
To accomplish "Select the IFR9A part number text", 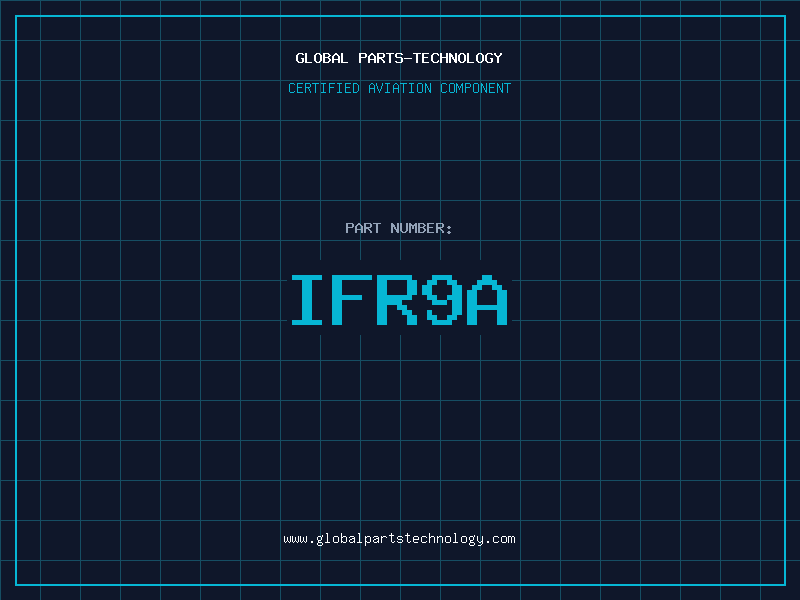I will [x=399, y=300].
